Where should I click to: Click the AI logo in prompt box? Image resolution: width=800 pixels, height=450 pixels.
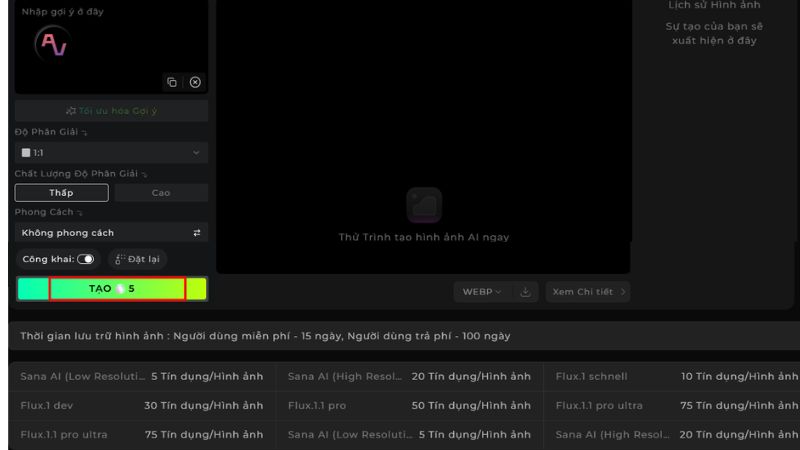51,43
